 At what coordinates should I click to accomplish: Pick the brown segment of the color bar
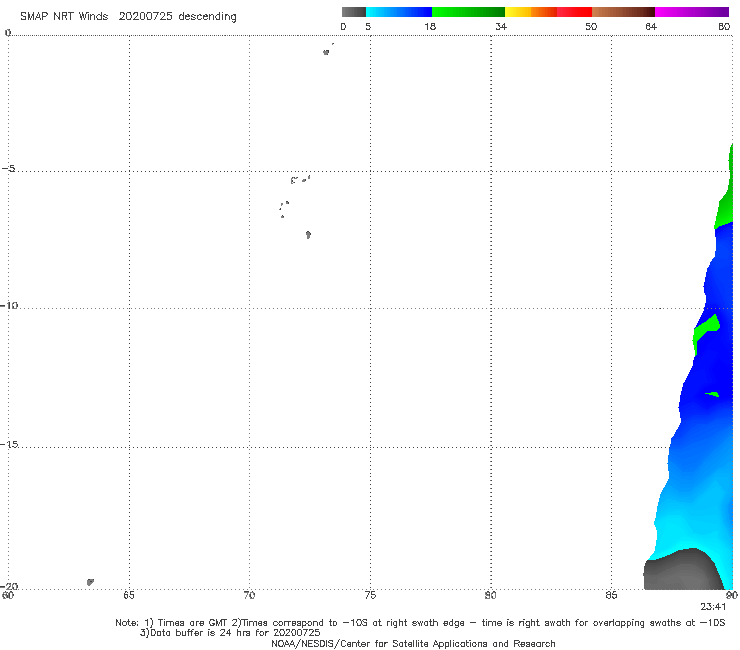click(x=623, y=12)
